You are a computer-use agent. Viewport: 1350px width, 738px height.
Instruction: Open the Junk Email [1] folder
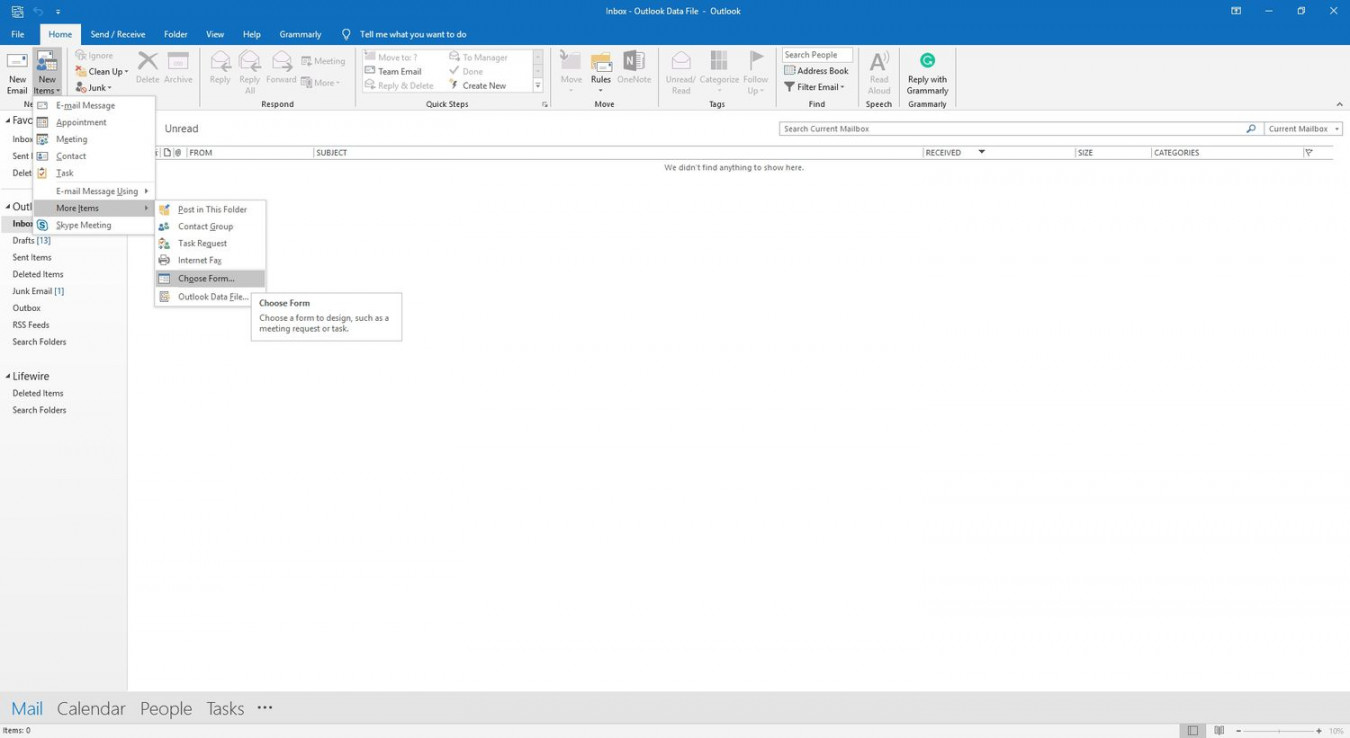click(38, 291)
